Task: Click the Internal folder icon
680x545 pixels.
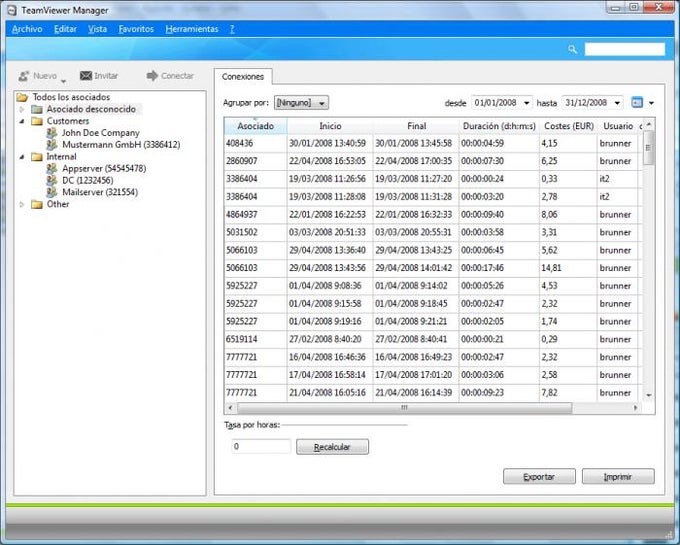Action: coord(37,157)
